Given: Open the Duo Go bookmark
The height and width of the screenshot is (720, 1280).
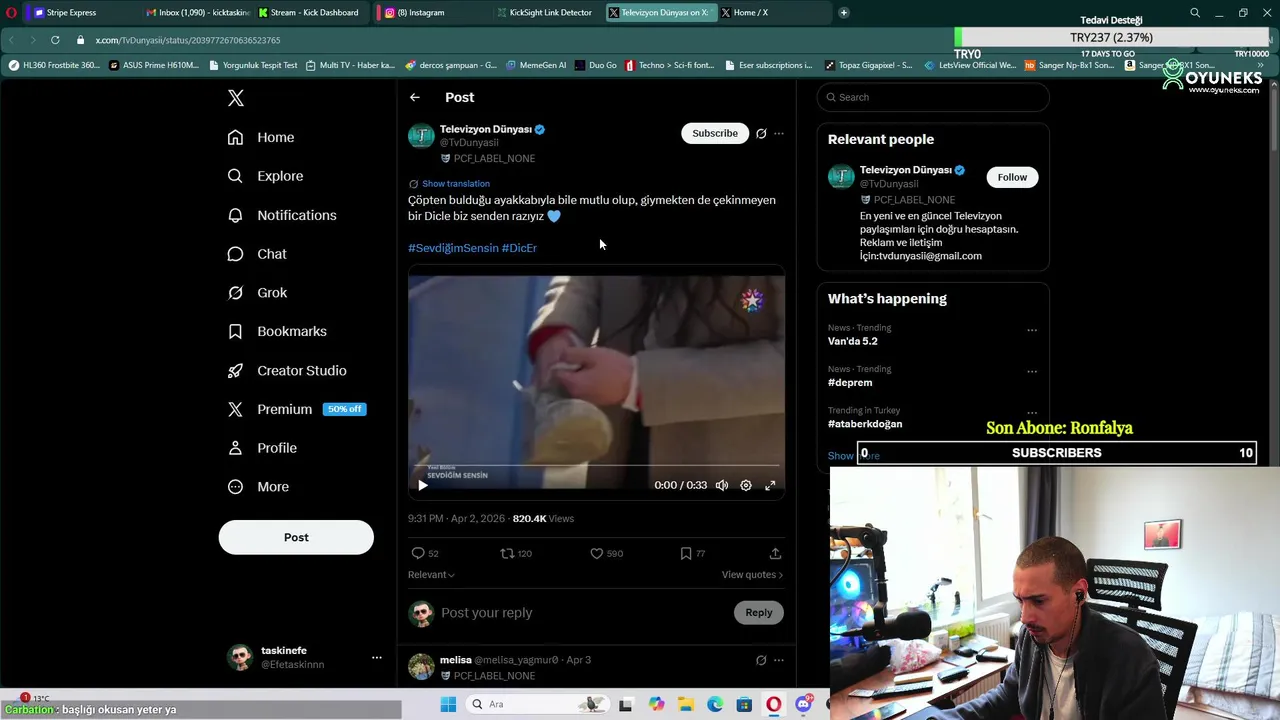Looking at the screenshot, I should click(596, 65).
